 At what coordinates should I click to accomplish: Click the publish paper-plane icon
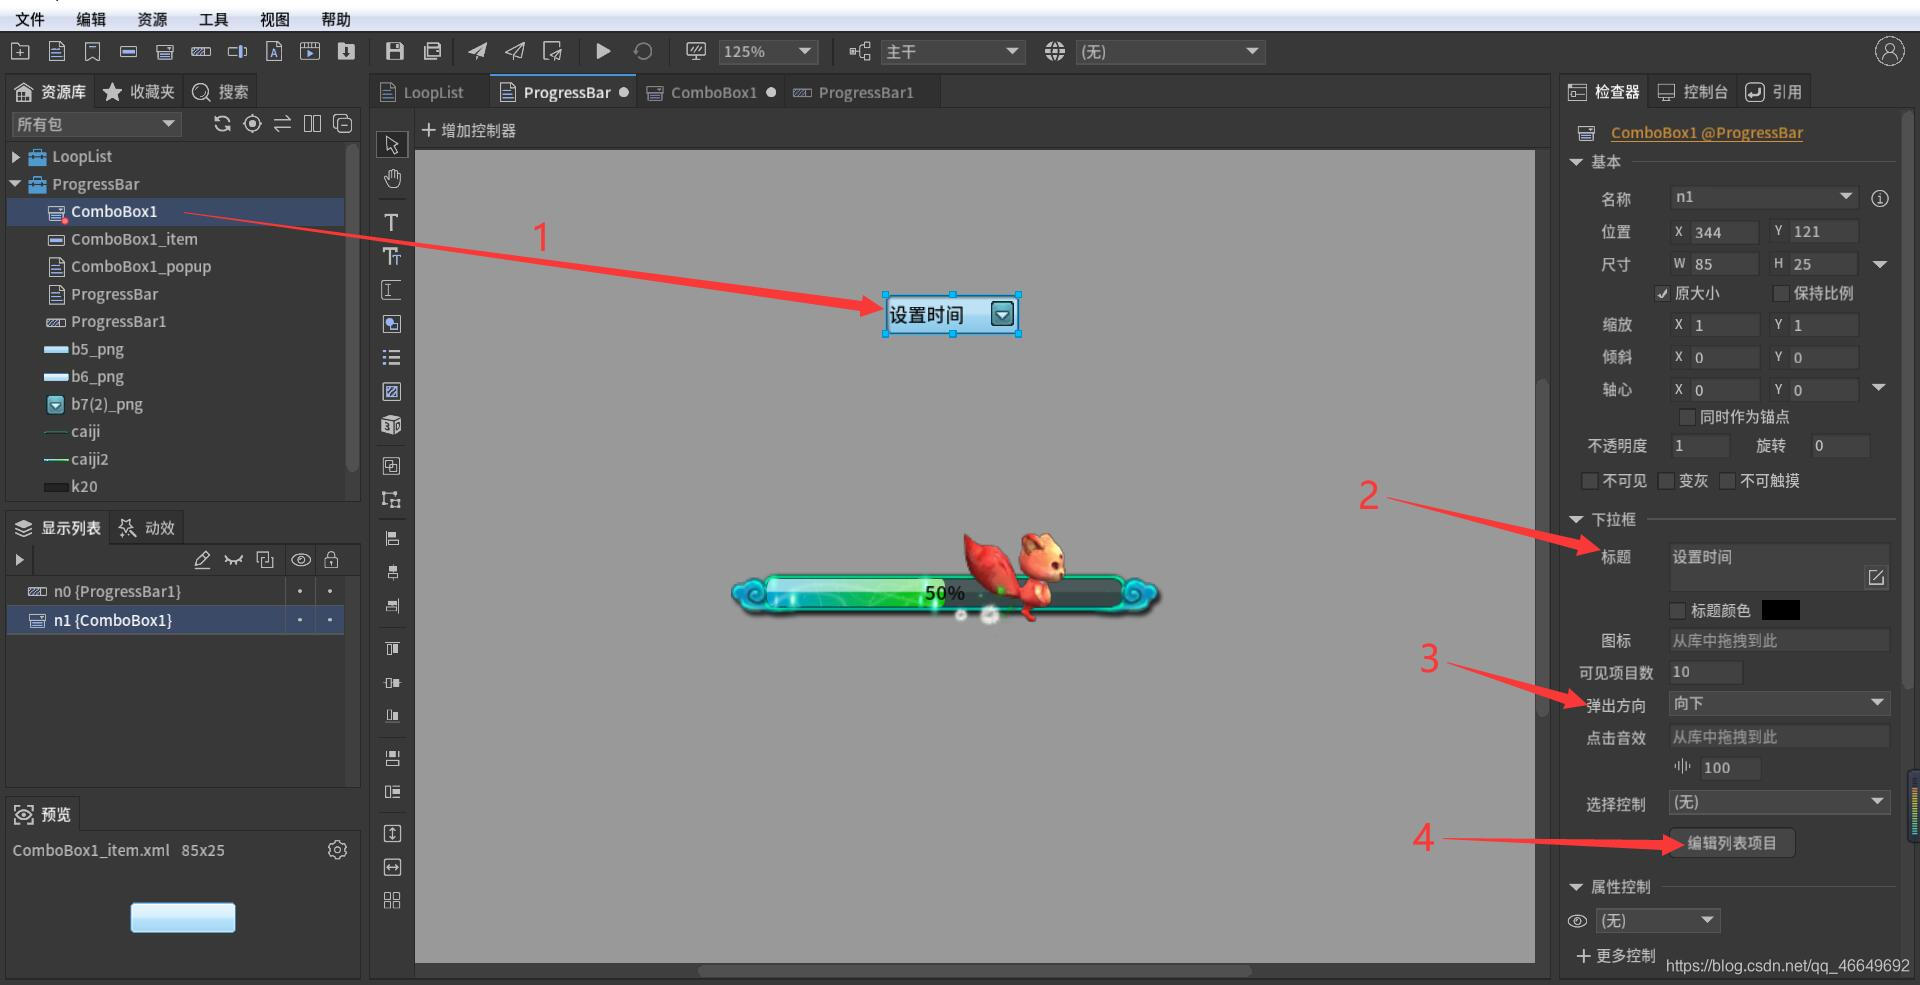tap(477, 51)
